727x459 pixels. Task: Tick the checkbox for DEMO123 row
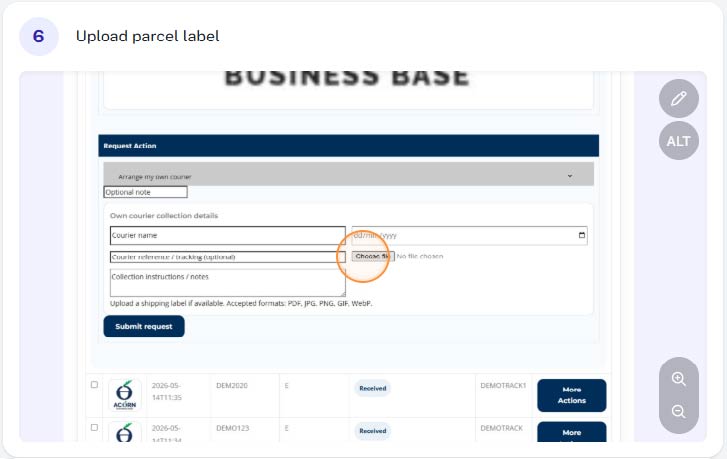pos(94,427)
